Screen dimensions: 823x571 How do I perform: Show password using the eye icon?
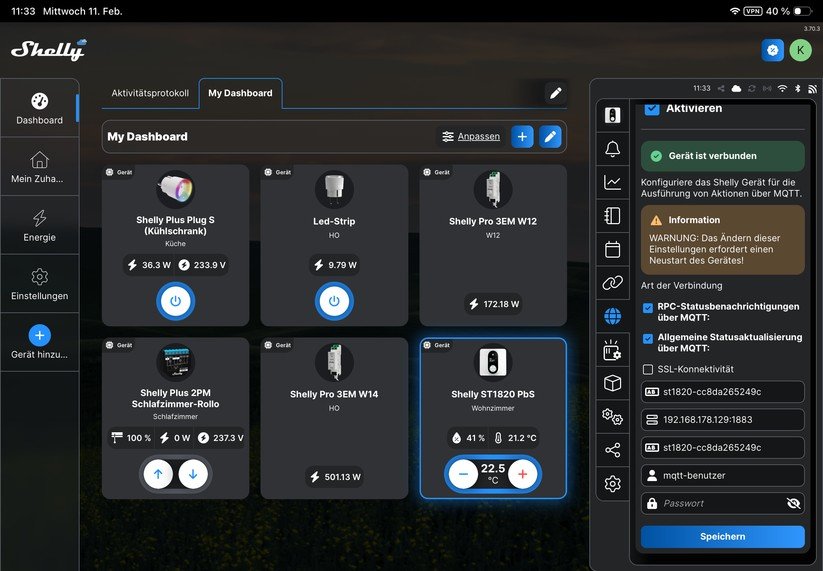tap(794, 503)
